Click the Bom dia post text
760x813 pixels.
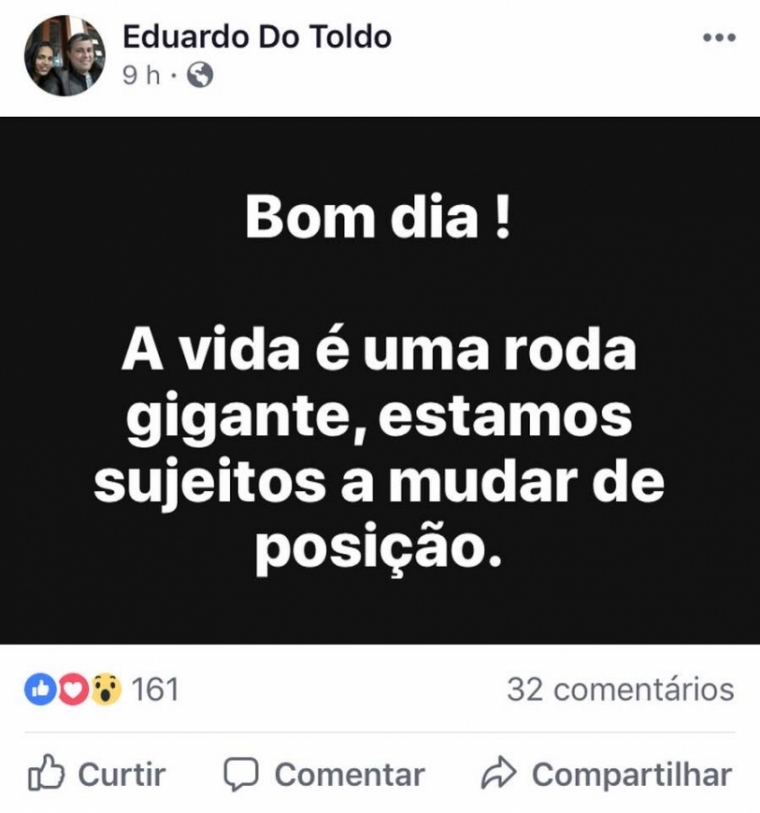pos(378,218)
